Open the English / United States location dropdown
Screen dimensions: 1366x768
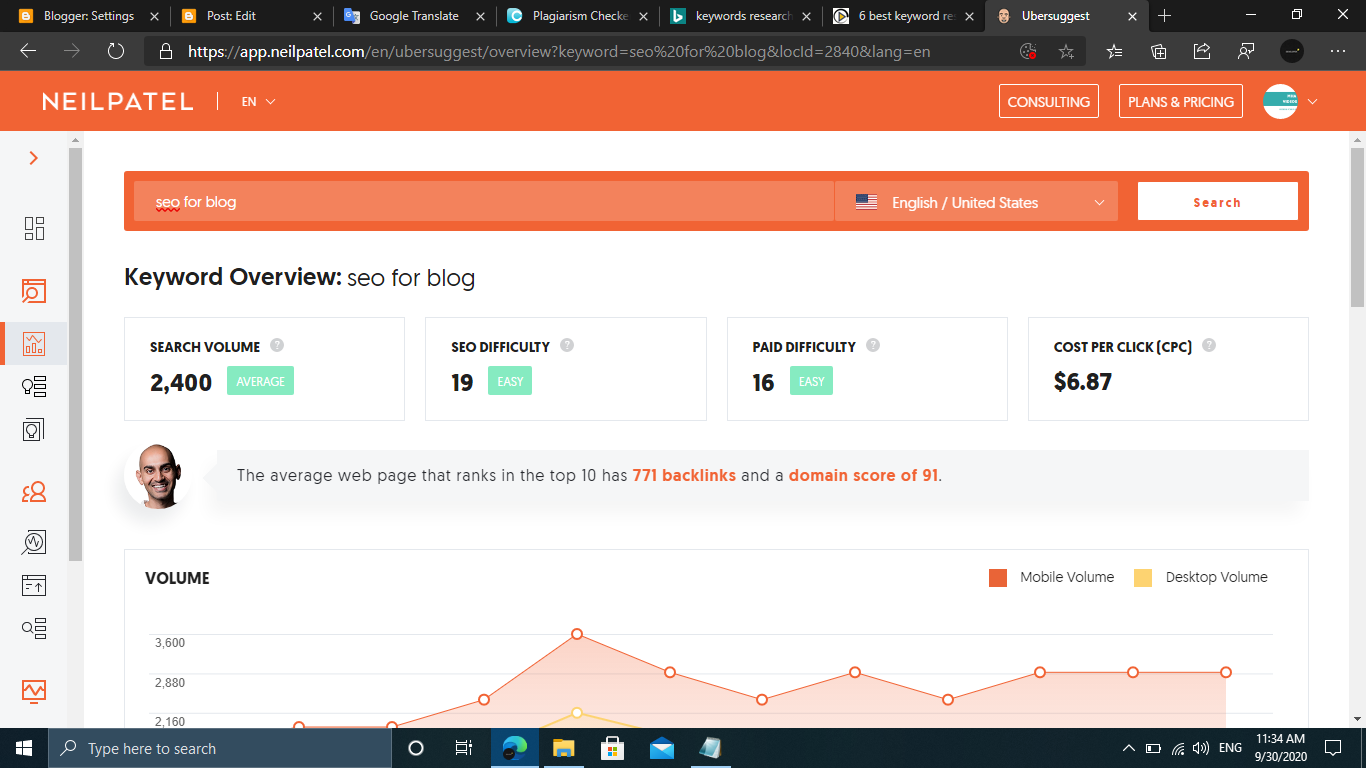pyautogui.click(x=976, y=201)
